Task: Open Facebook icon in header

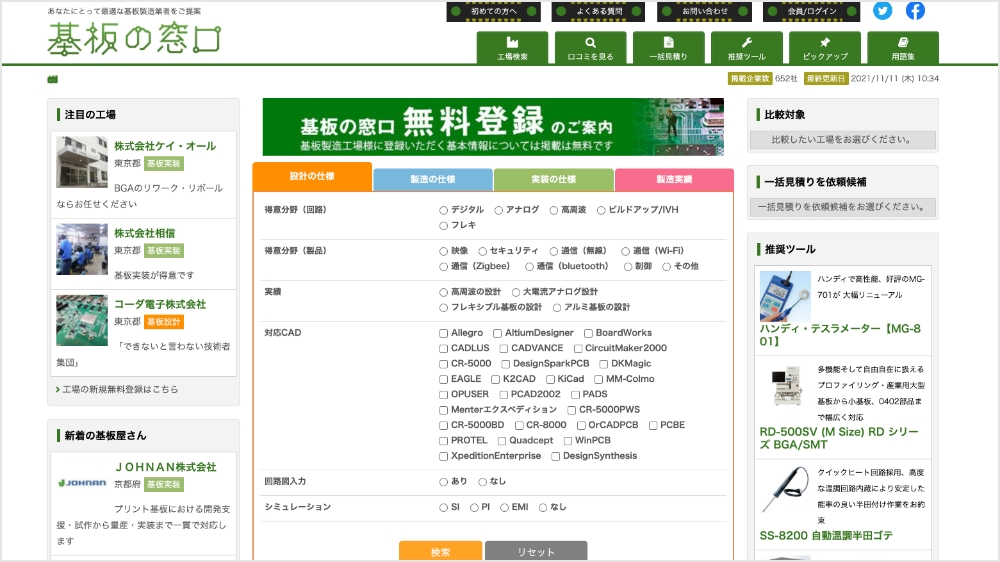Action: coord(915,11)
